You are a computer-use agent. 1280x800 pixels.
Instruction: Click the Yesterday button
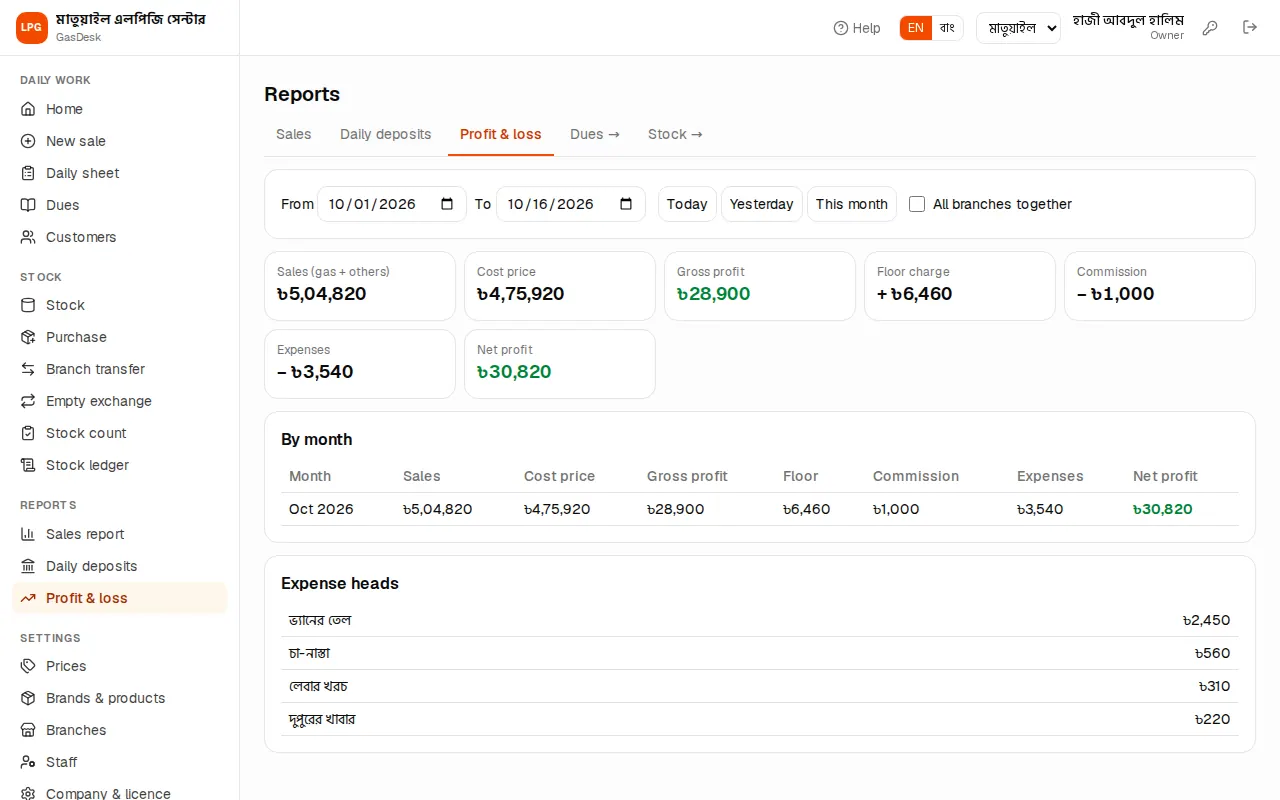762,204
